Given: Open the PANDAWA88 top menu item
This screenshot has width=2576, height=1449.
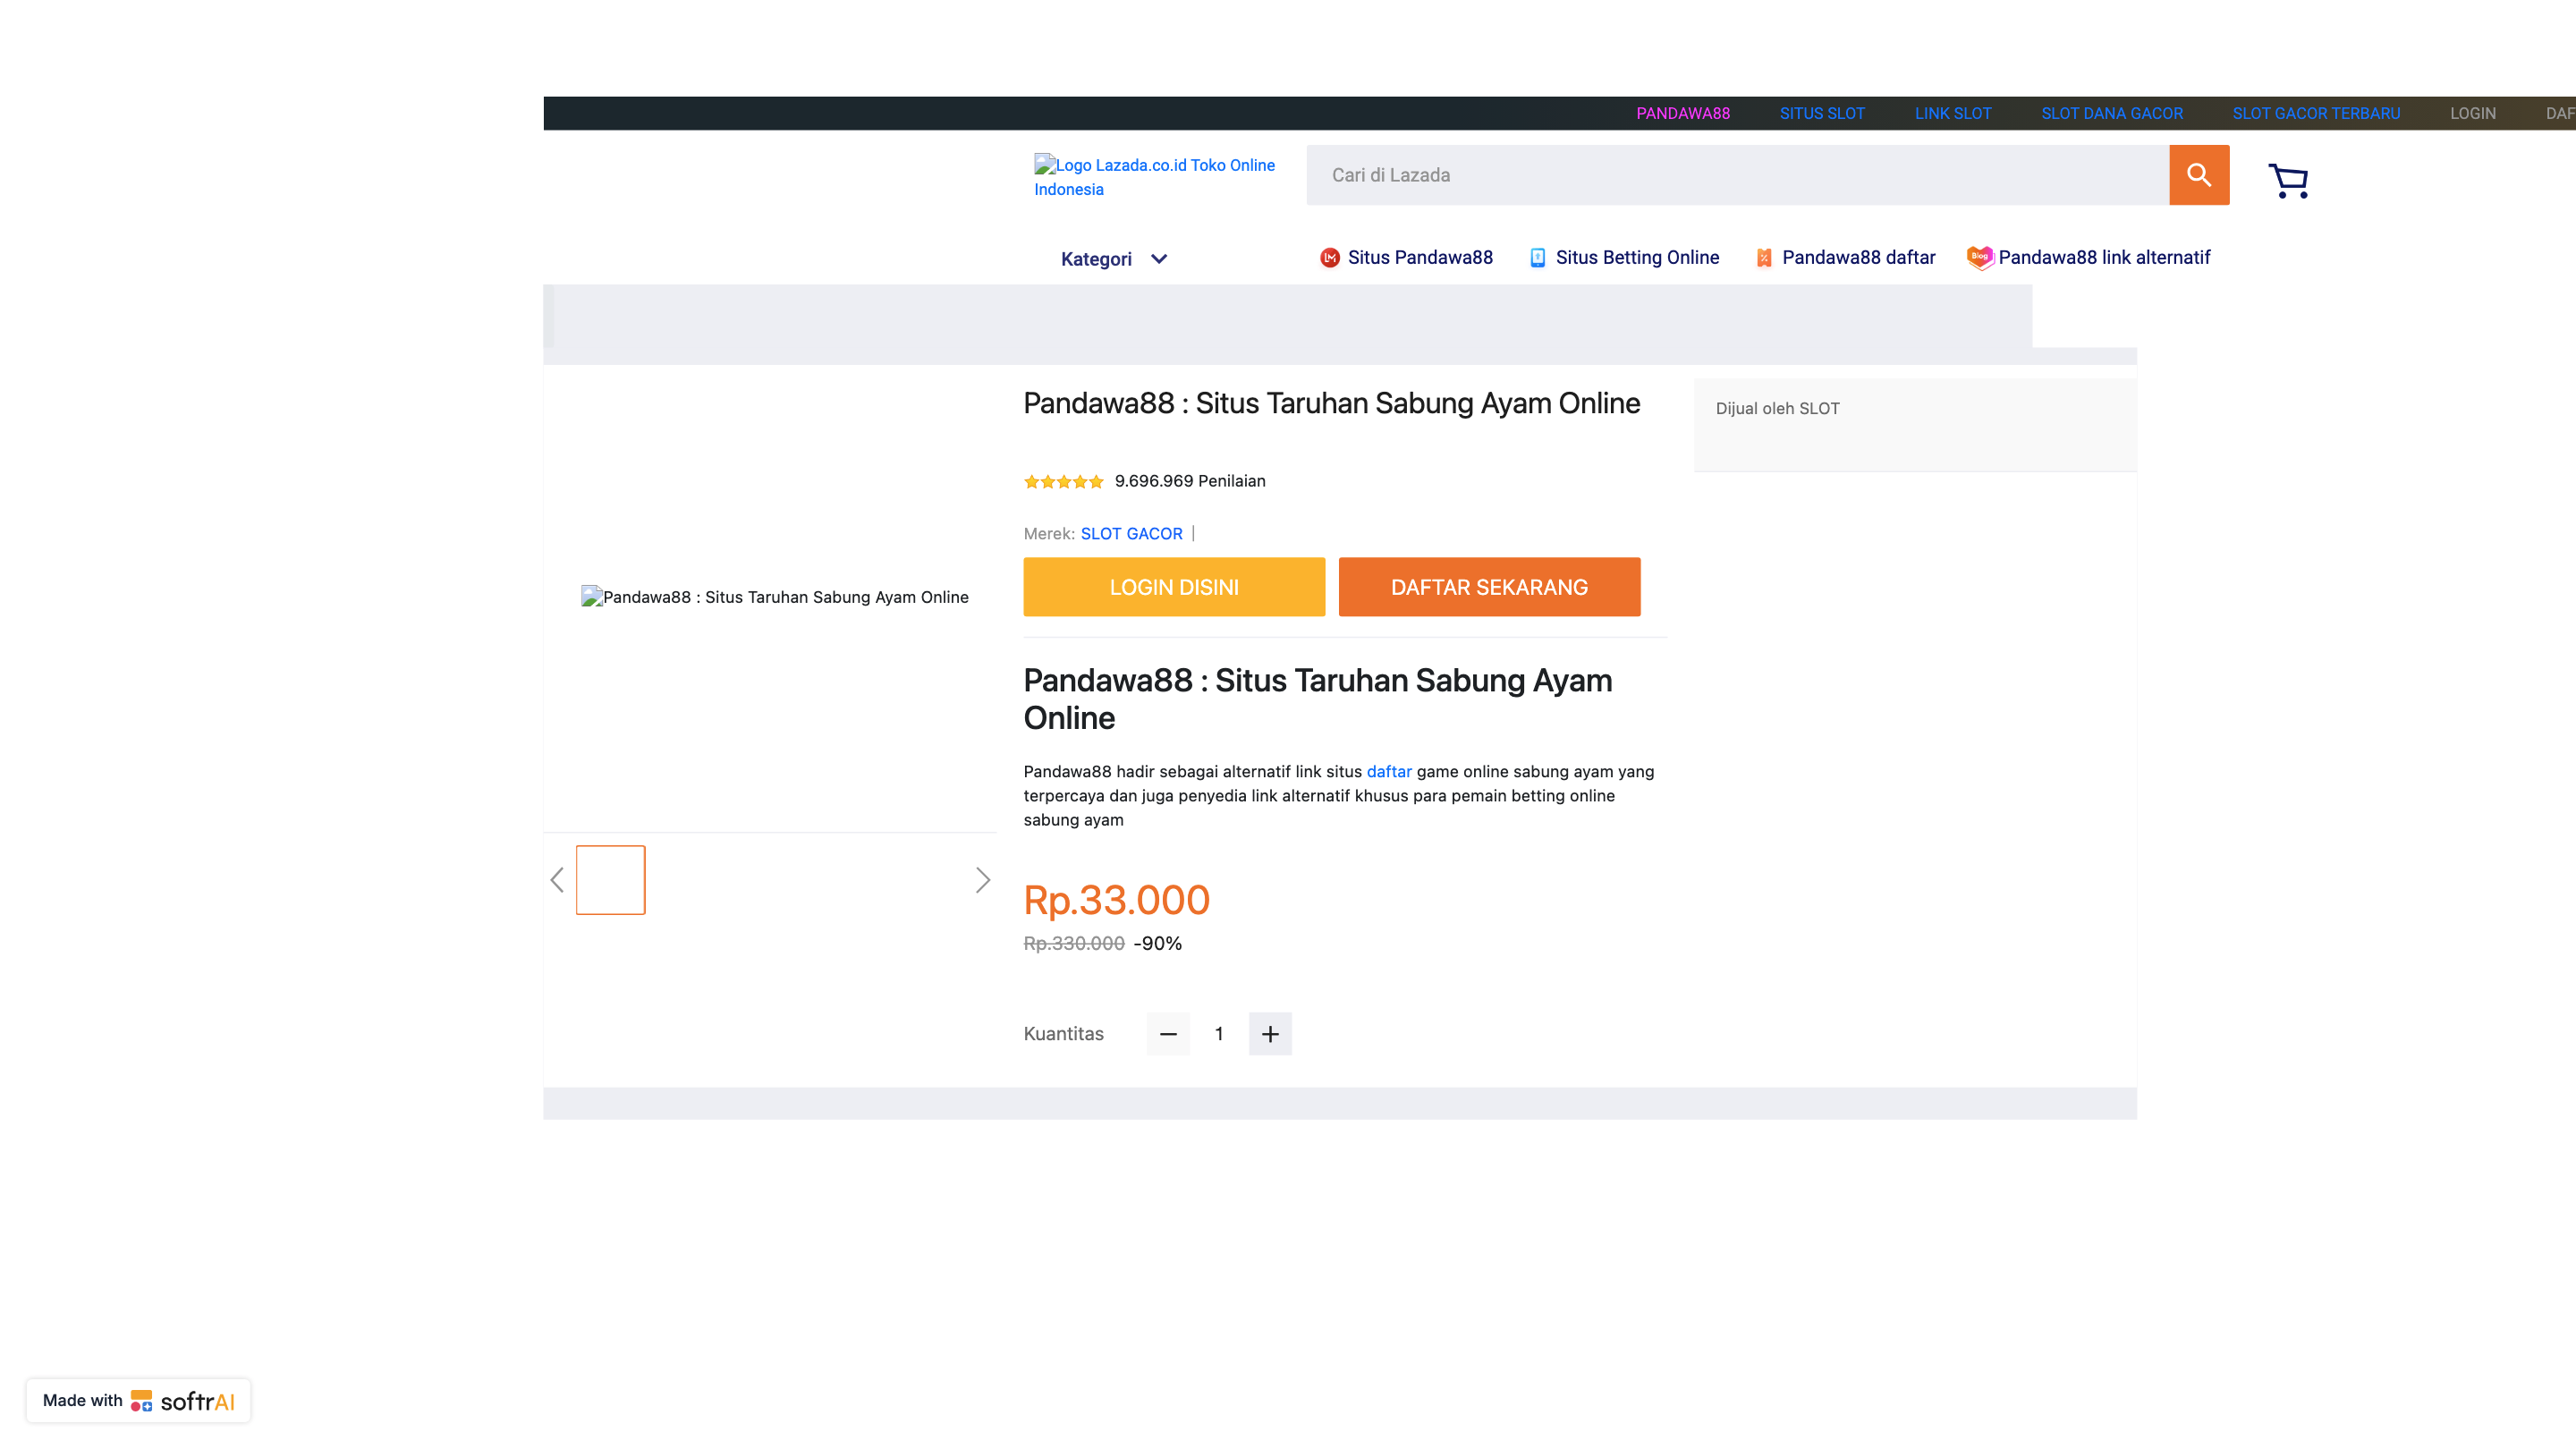Looking at the screenshot, I should tap(1682, 114).
